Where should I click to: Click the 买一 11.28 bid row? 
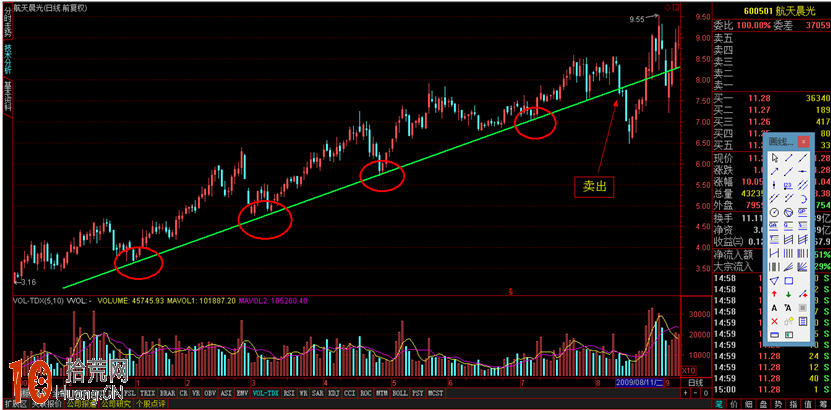[x=772, y=98]
